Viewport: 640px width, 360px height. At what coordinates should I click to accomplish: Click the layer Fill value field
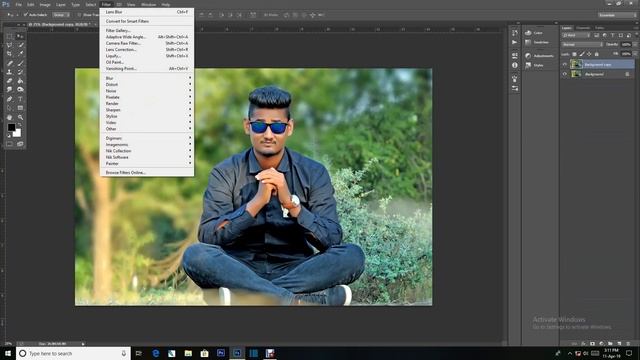626,54
